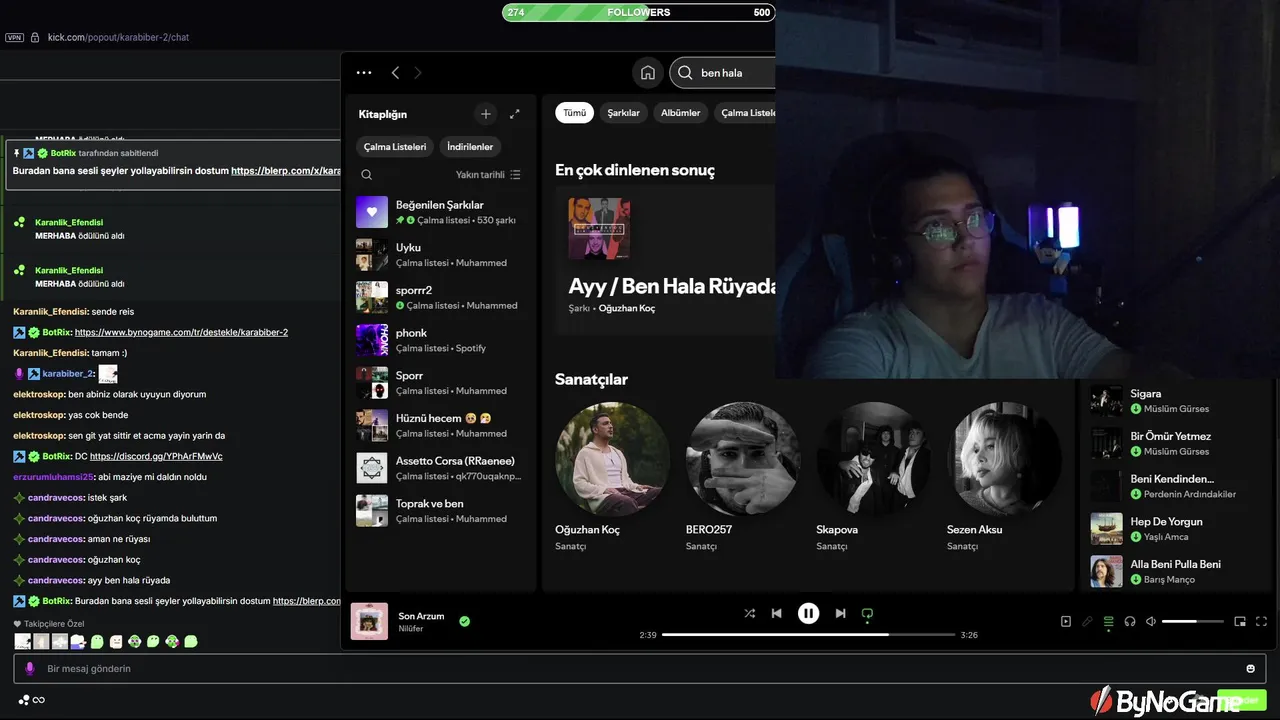This screenshot has width=1280, height=720.
Task: Open the connect-to-device headphones menu
Action: [x=1130, y=621]
